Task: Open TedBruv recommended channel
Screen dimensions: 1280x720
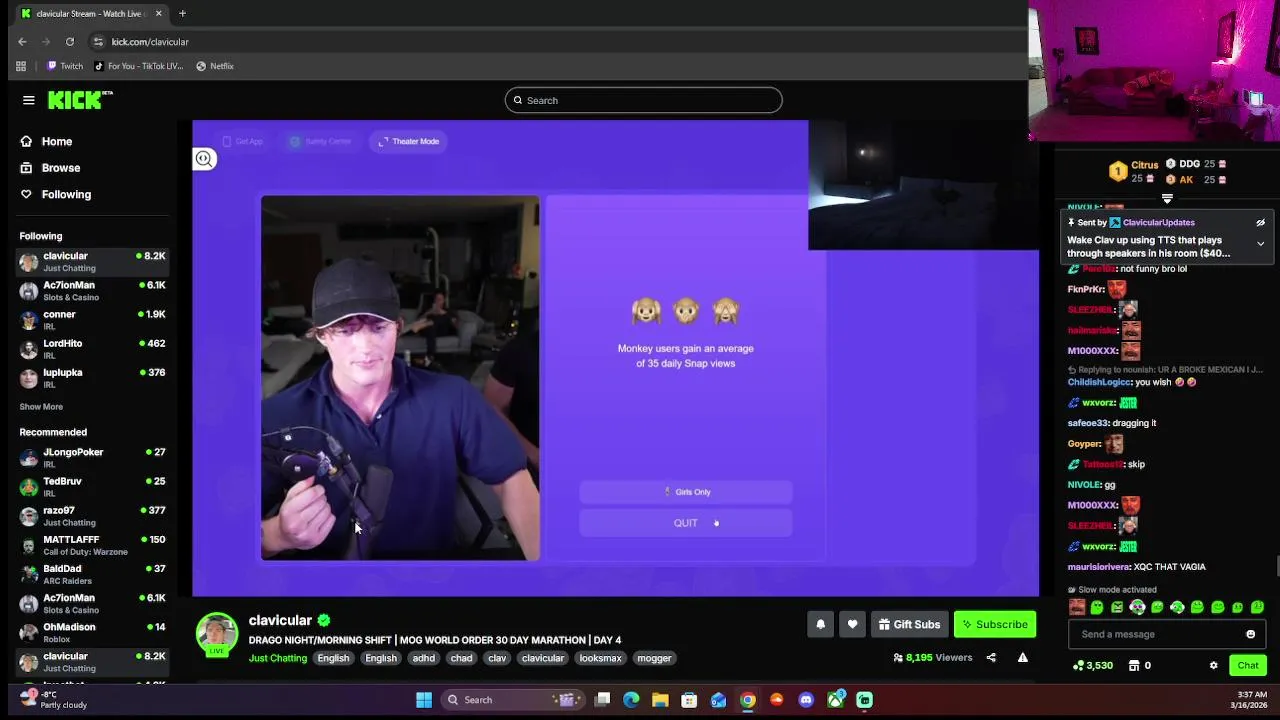Action: click(93, 487)
